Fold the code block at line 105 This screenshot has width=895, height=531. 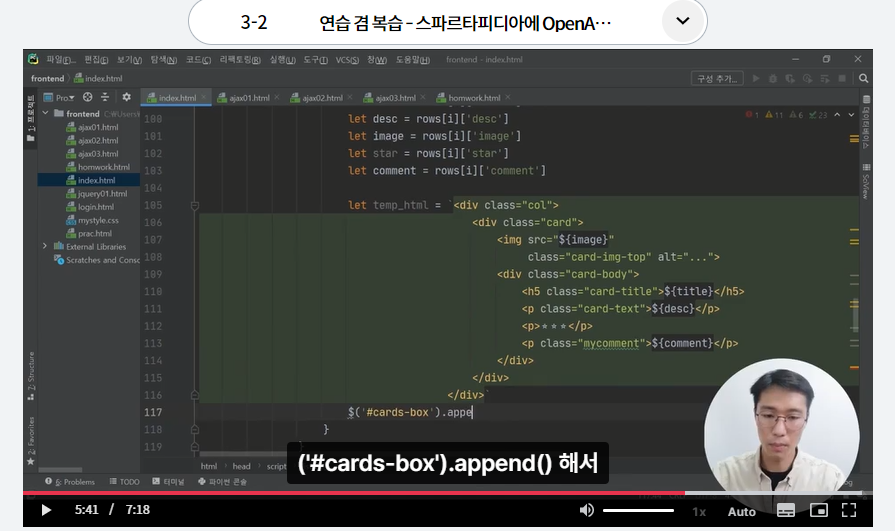[195, 206]
